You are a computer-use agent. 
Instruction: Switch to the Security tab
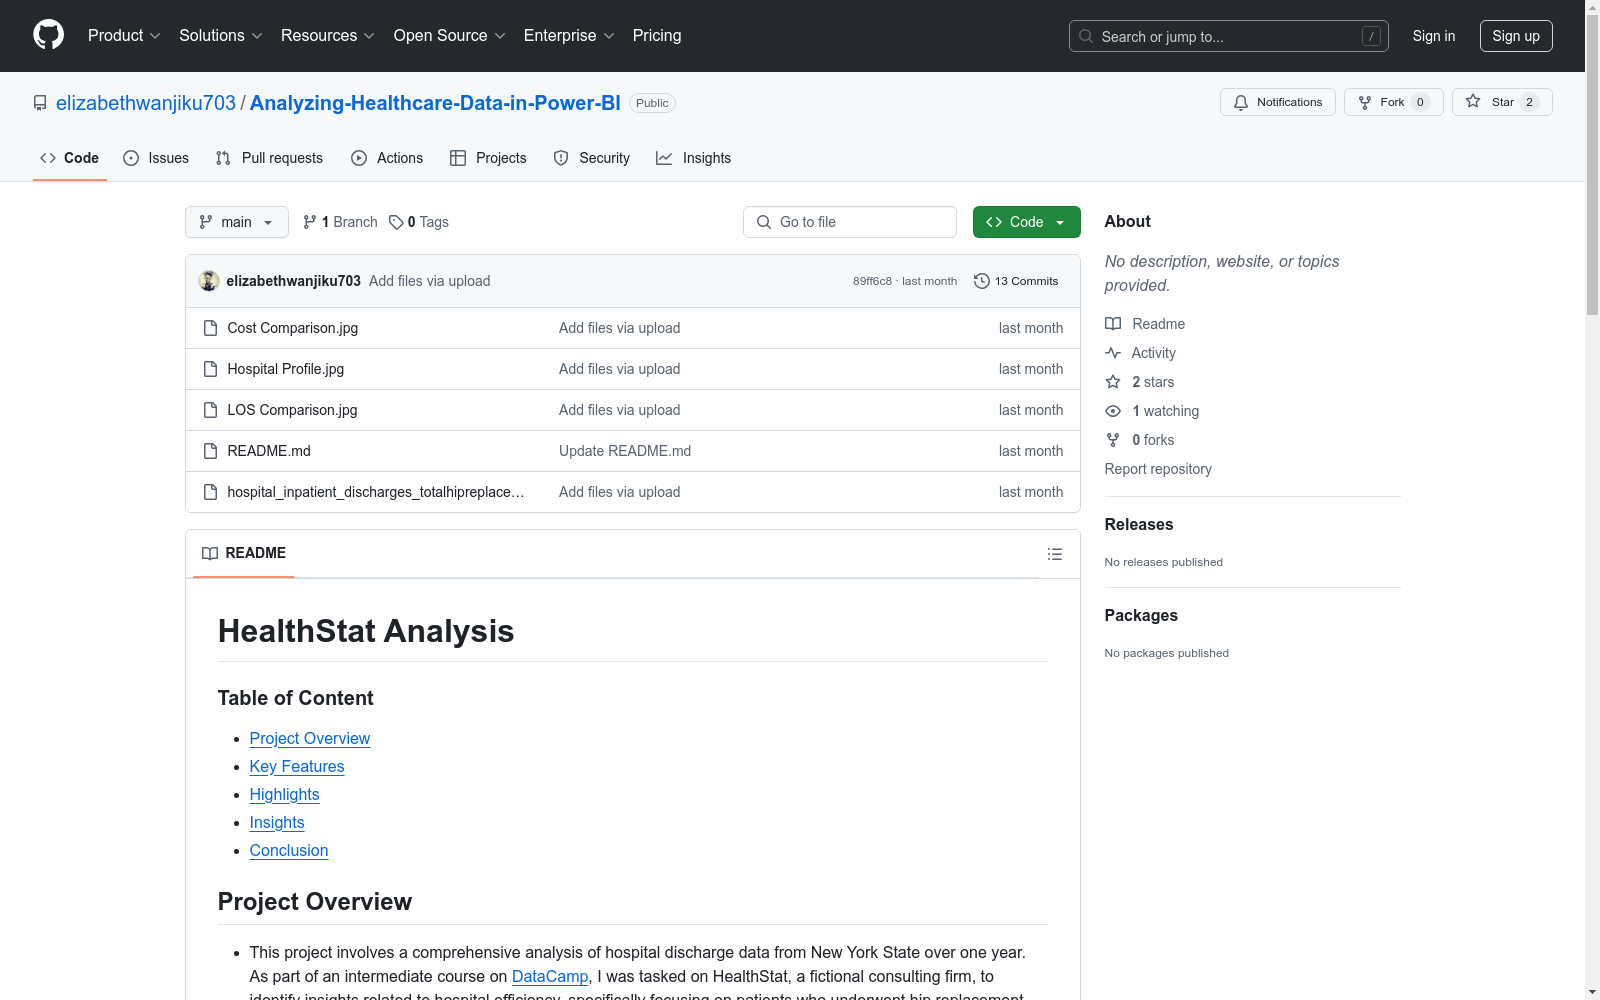coord(592,158)
